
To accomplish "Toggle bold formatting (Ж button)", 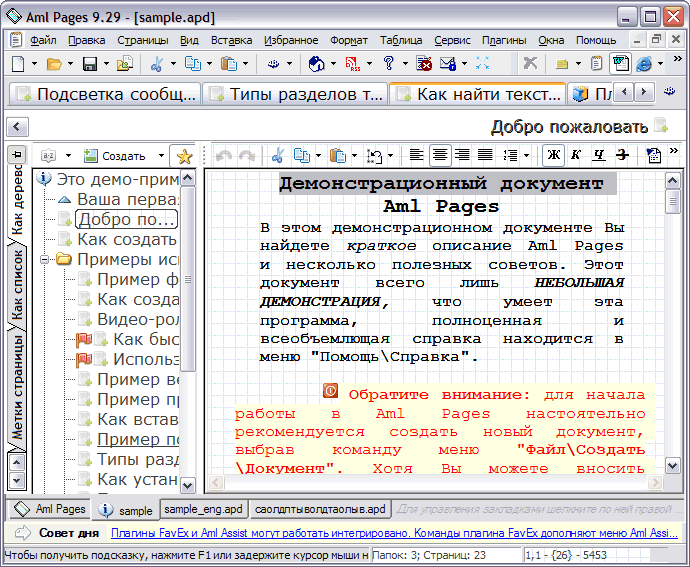I will pyautogui.click(x=554, y=155).
